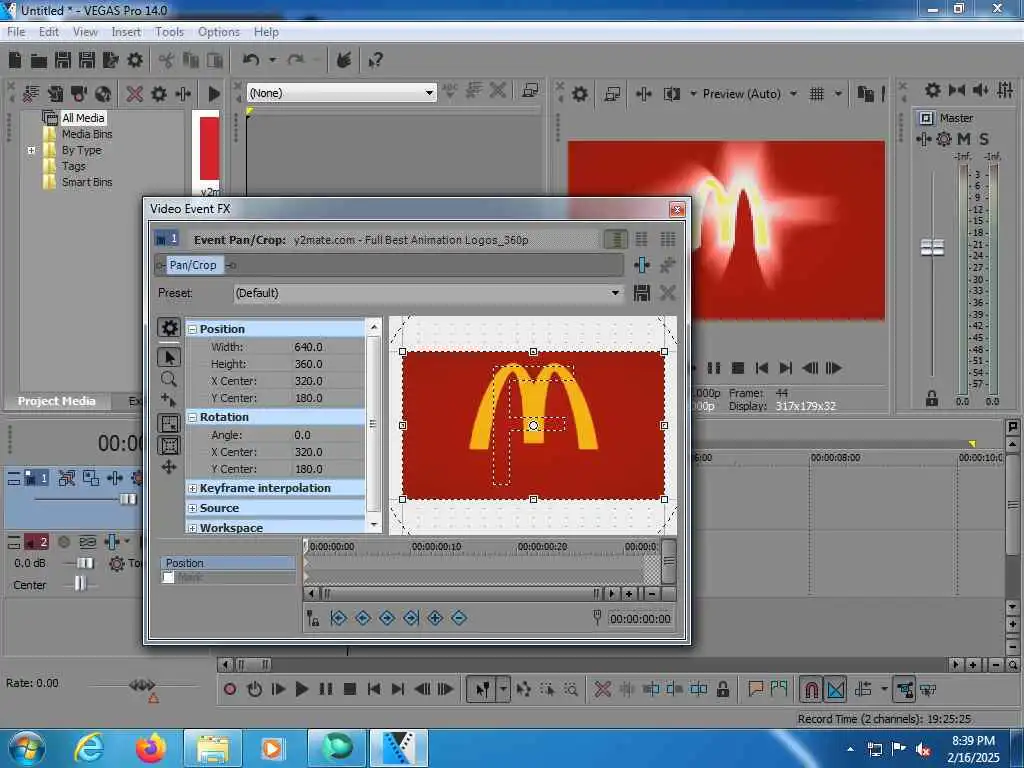Select the Position keyframe row
Viewport: 1024px width, 768px height.
pos(228,563)
